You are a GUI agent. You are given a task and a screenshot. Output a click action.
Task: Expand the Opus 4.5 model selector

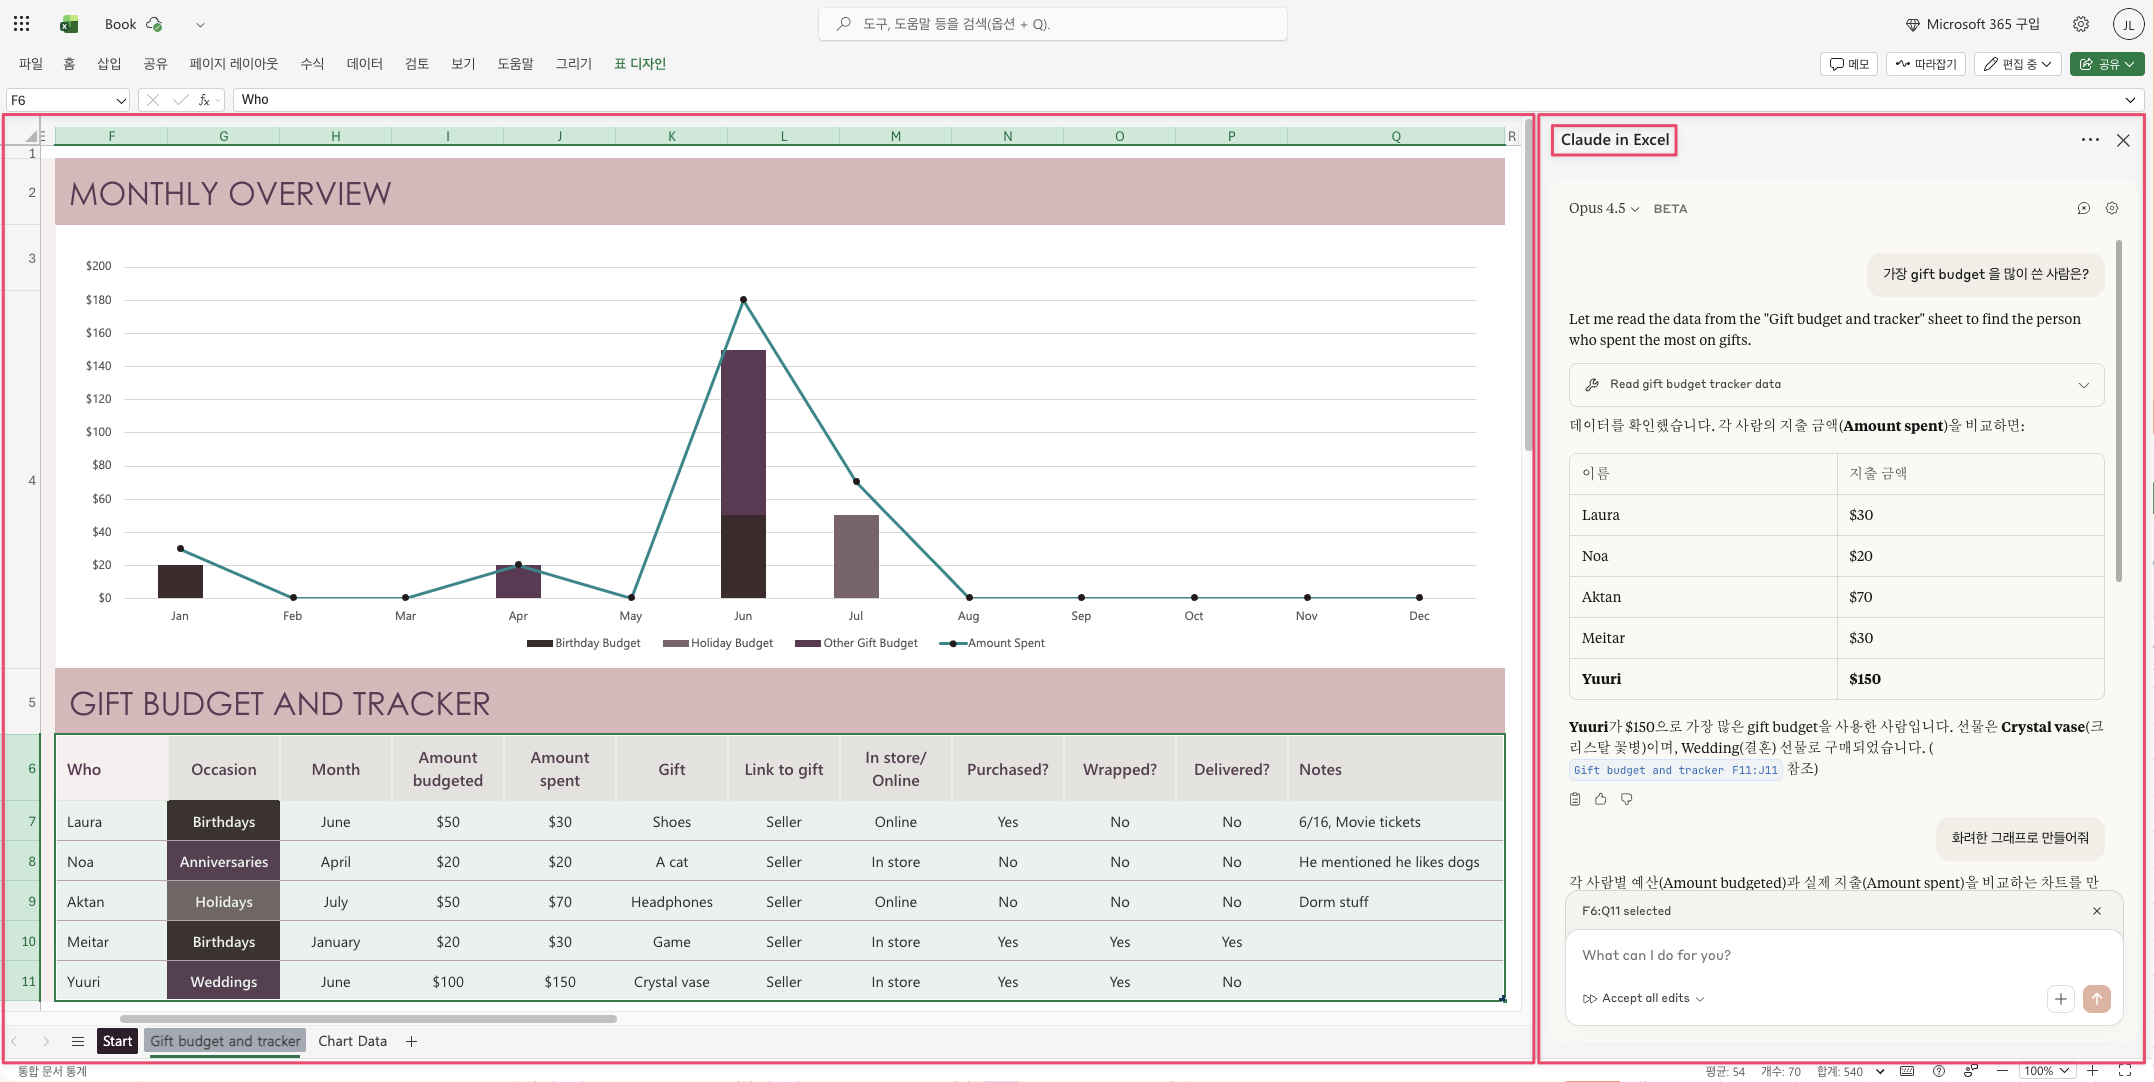1603,208
